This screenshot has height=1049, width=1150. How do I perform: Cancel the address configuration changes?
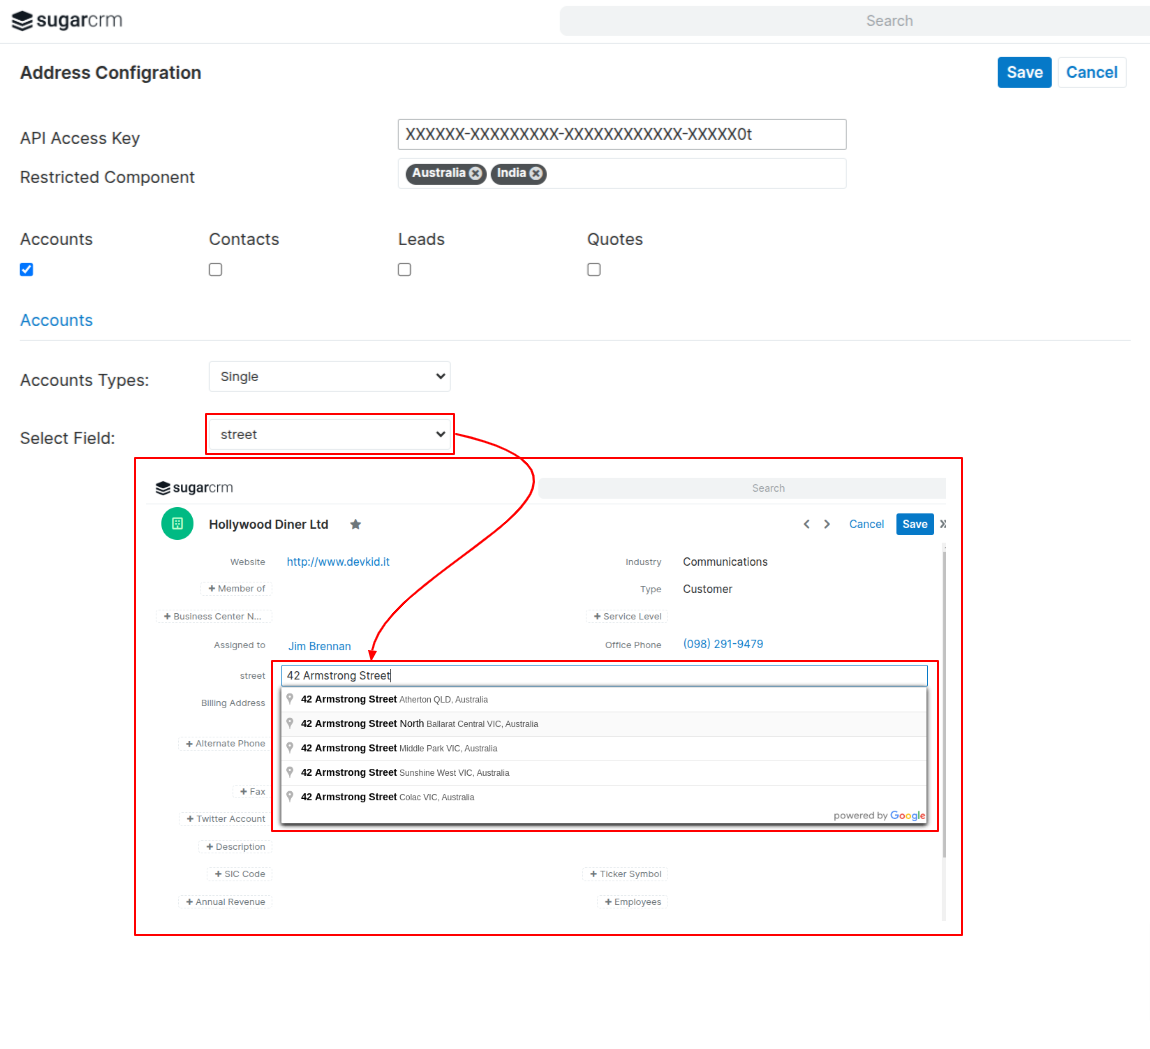(1091, 72)
